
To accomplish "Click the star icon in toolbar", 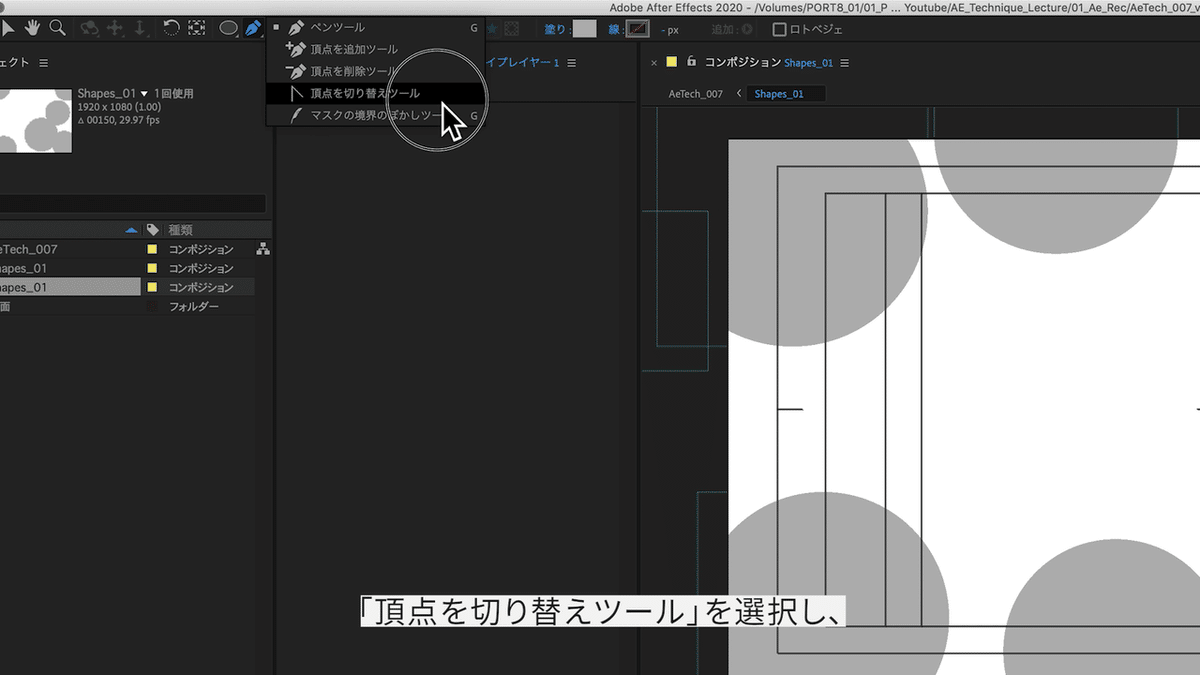I will (491, 29).
